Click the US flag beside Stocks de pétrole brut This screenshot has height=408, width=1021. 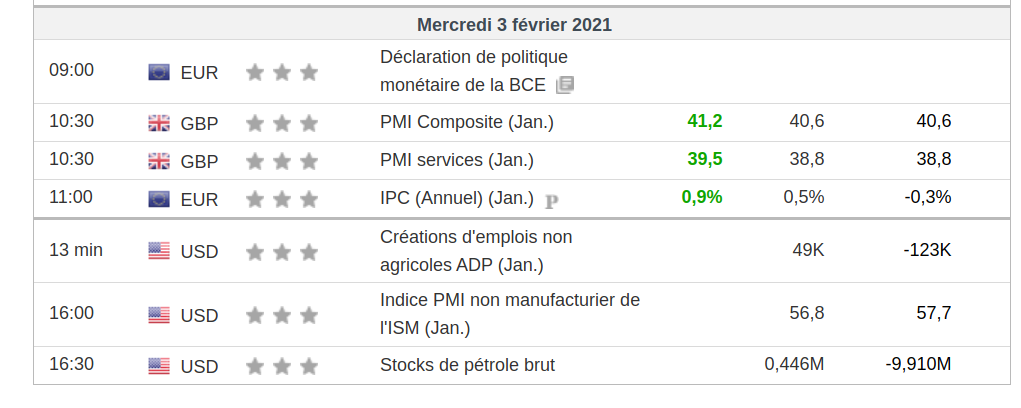click(159, 366)
